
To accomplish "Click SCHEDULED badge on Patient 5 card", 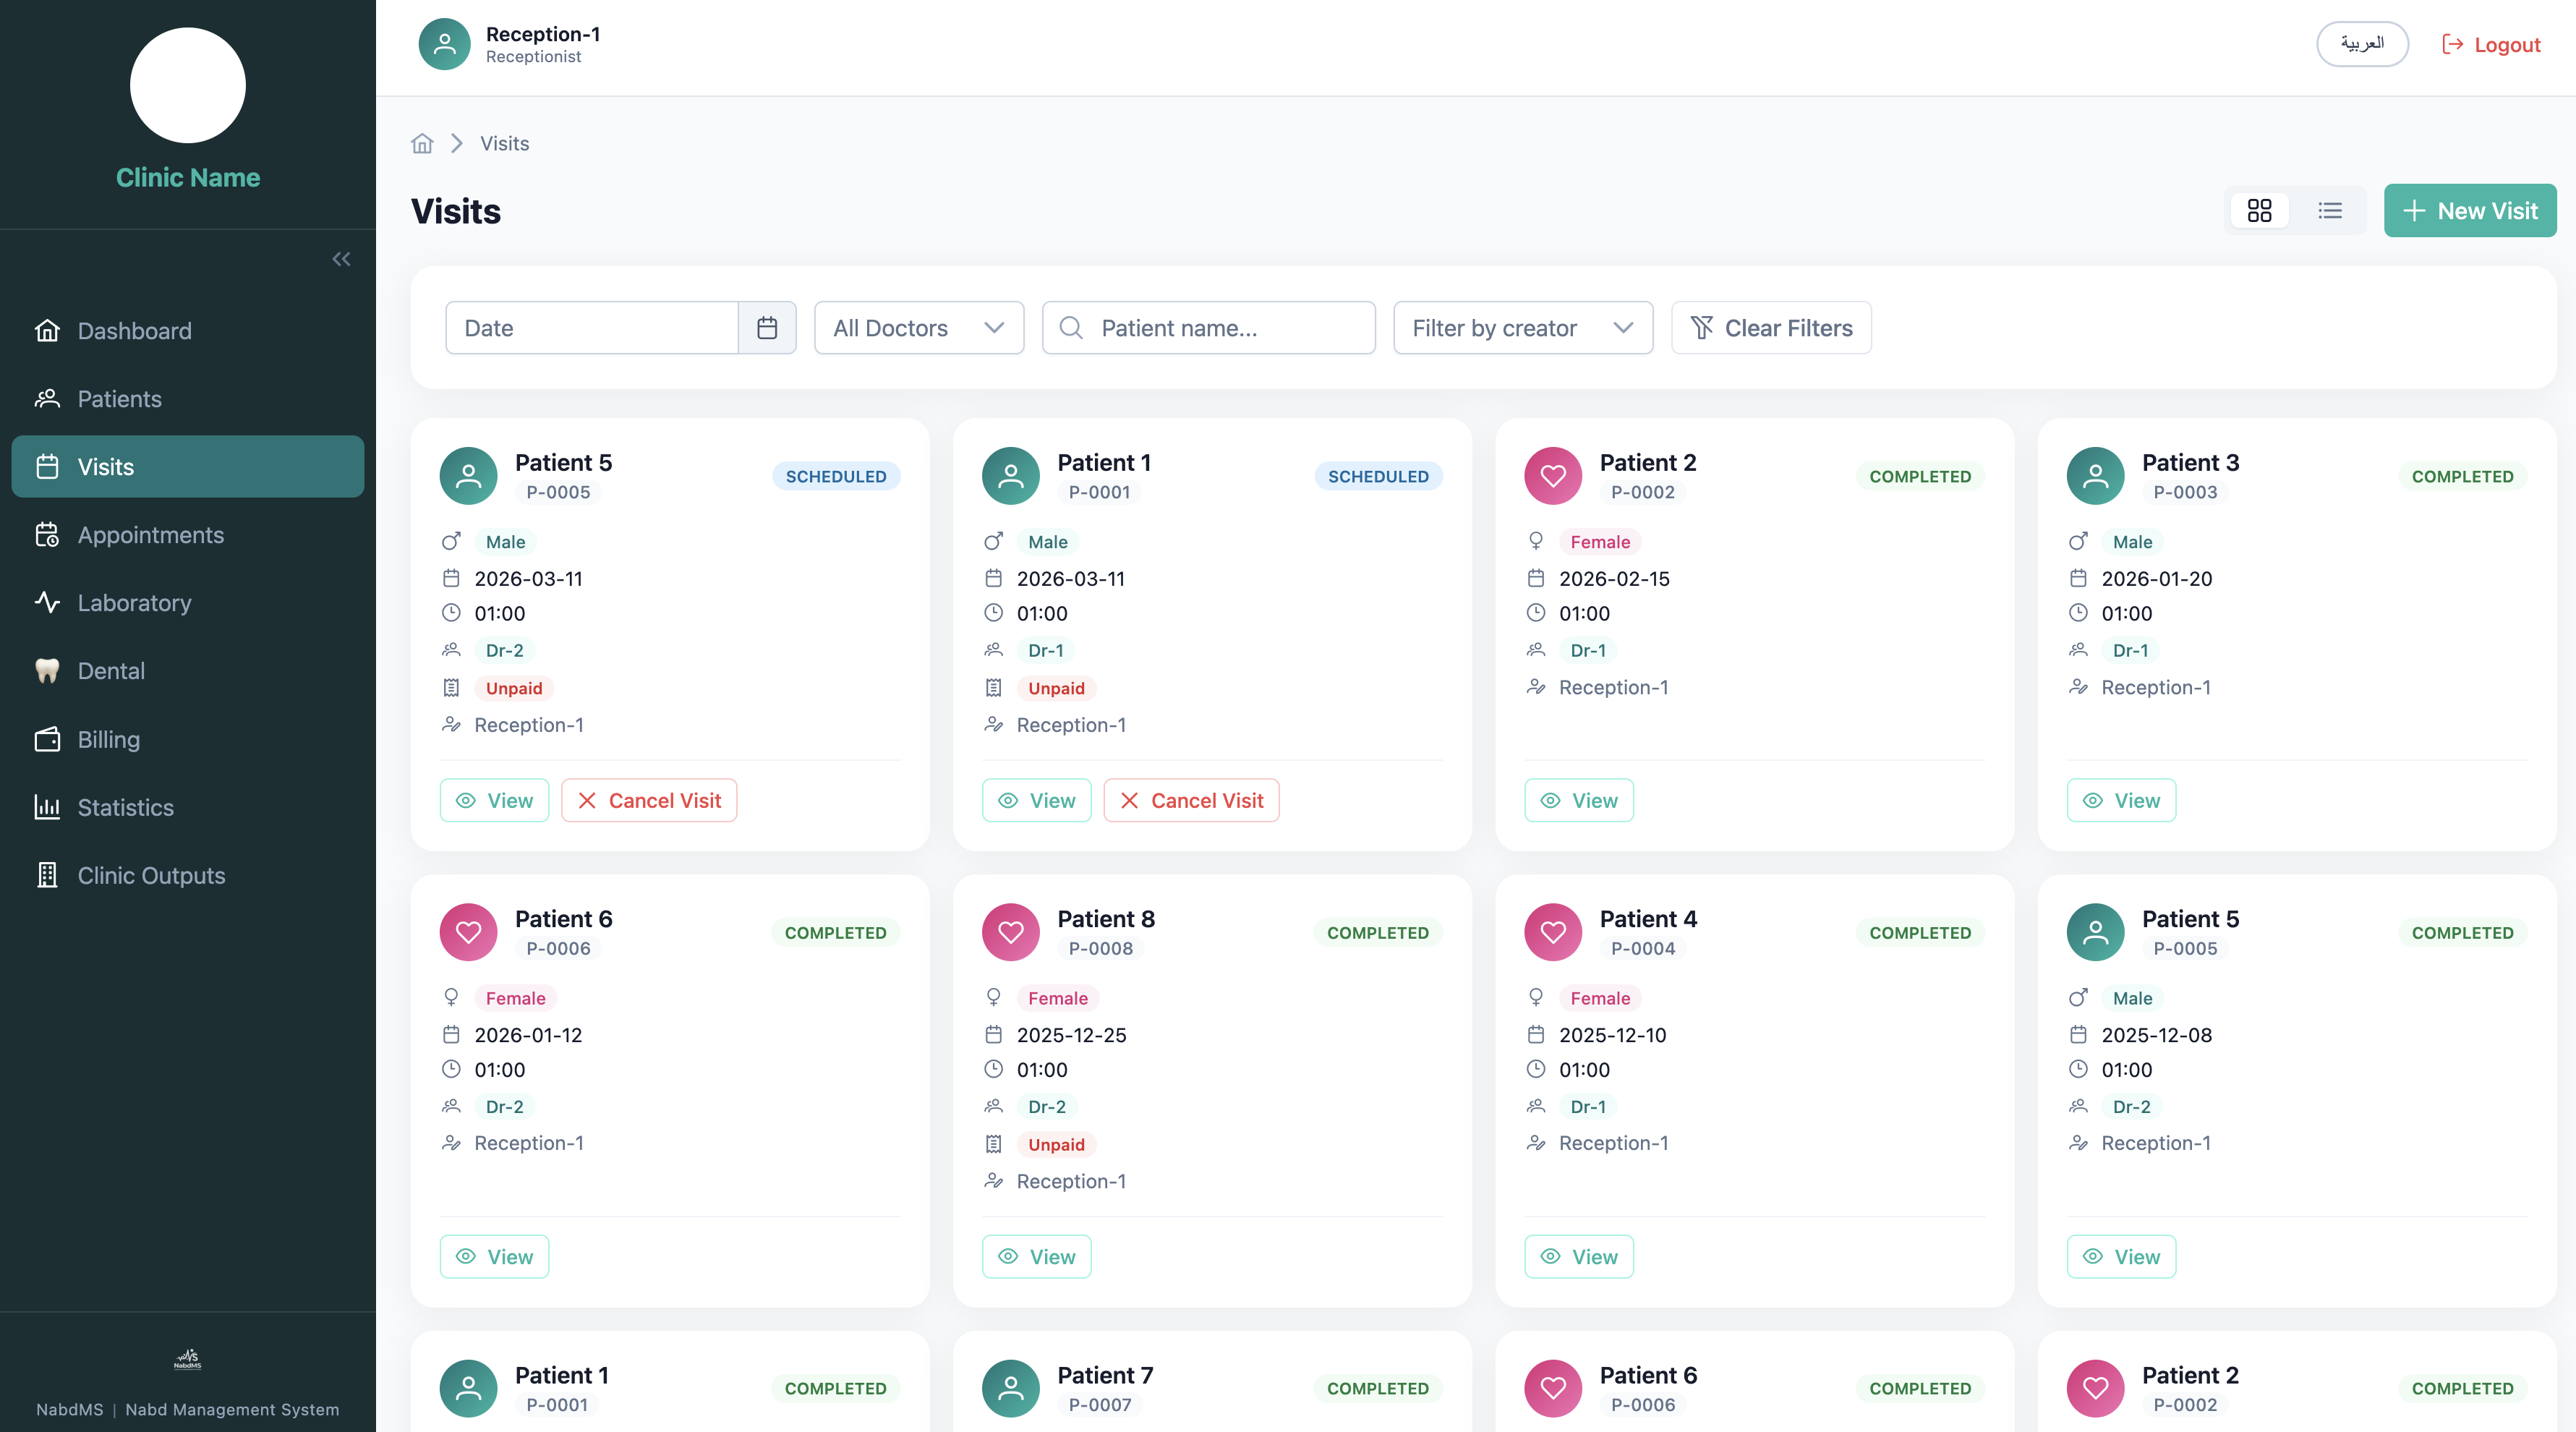I will [x=836, y=476].
